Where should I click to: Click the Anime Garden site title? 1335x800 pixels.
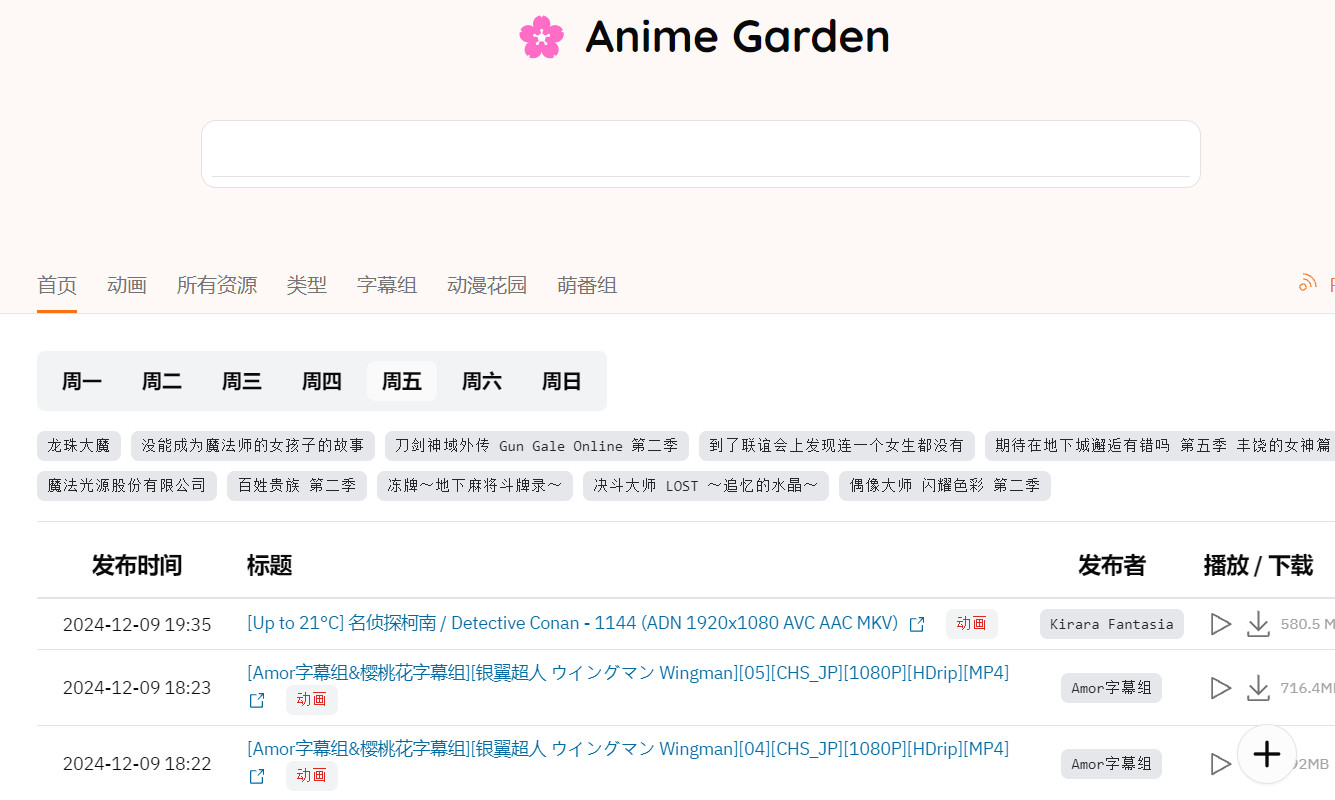[x=737, y=37]
